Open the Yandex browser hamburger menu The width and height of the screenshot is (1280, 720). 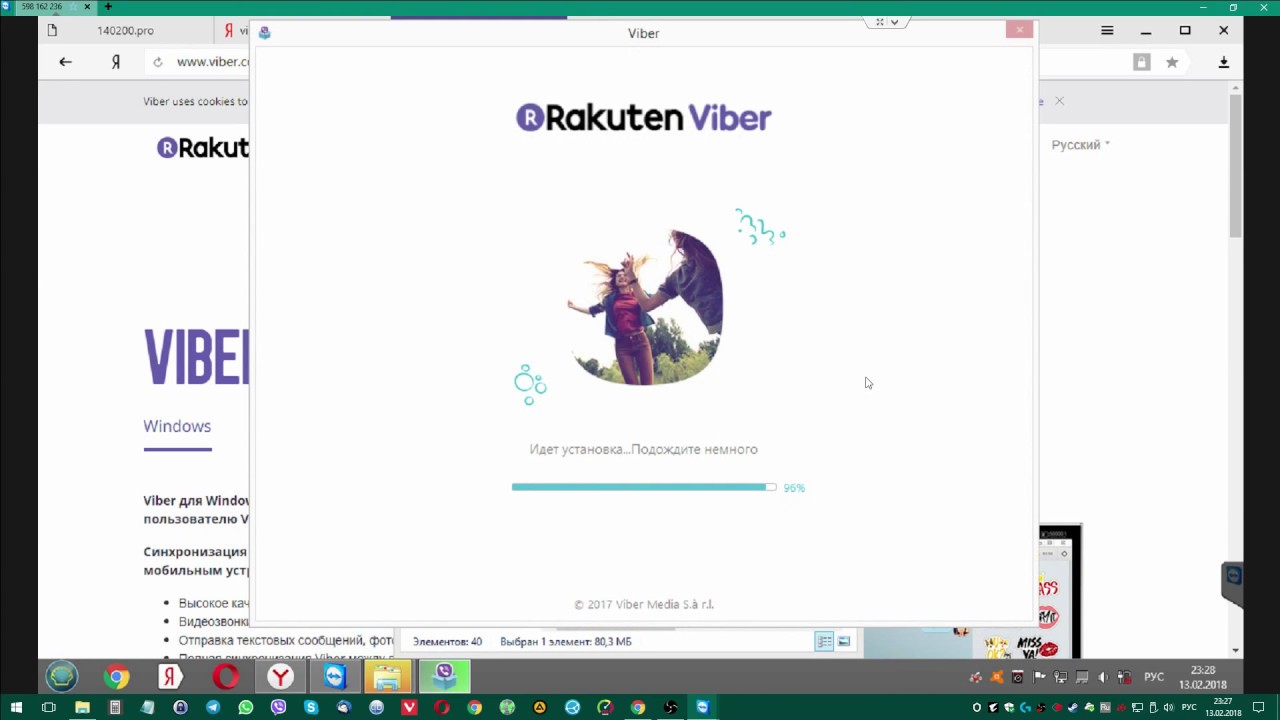click(1107, 31)
